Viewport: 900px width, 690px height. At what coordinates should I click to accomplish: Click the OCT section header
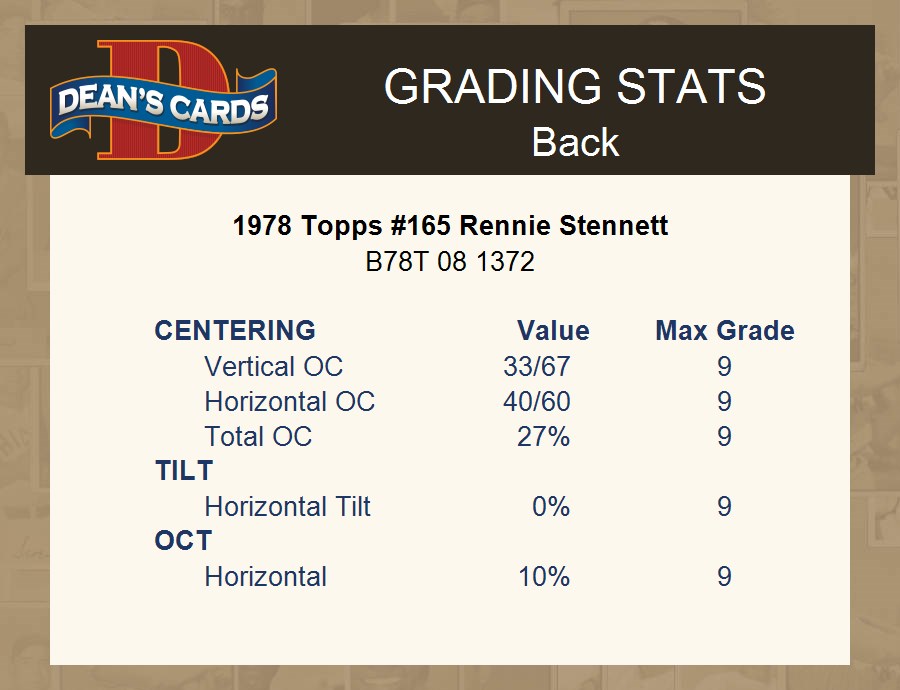183,541
